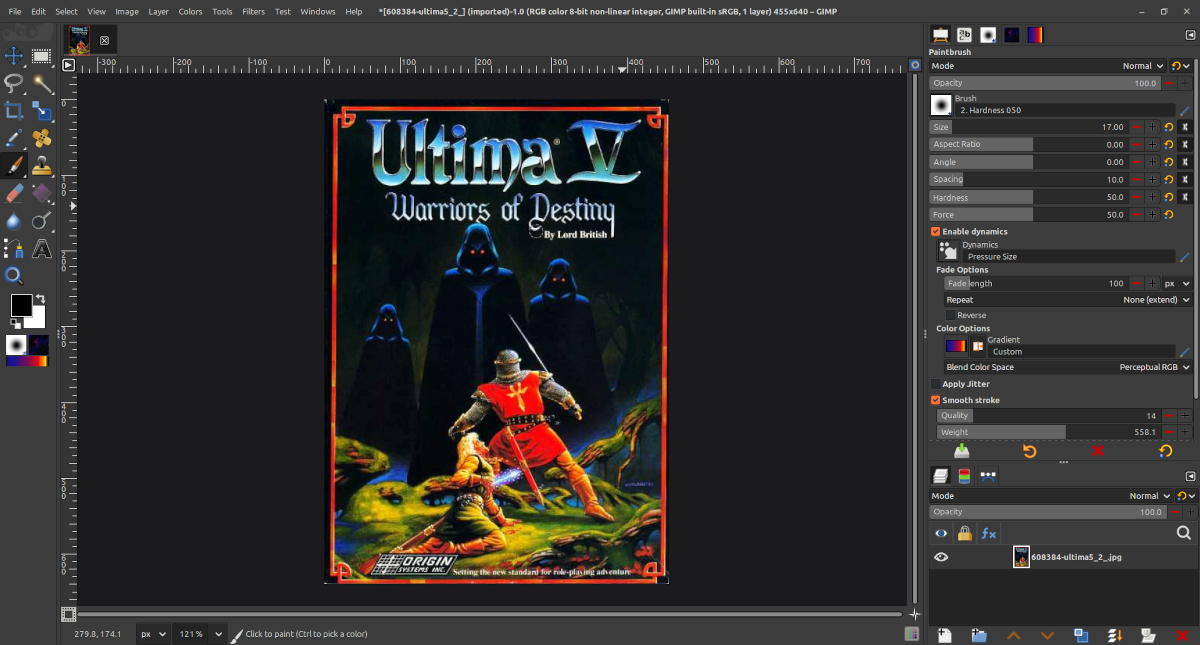Activate the Paintbrush tool

tap(14, 166)
